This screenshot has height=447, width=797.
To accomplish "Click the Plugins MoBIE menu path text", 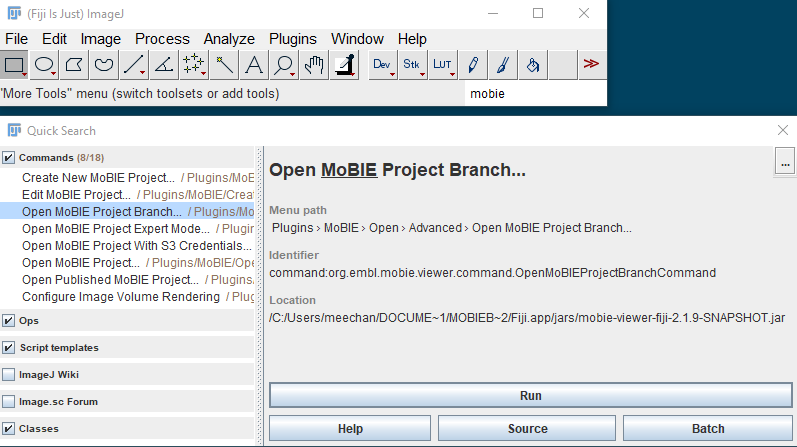I will [x=451, y=228].
